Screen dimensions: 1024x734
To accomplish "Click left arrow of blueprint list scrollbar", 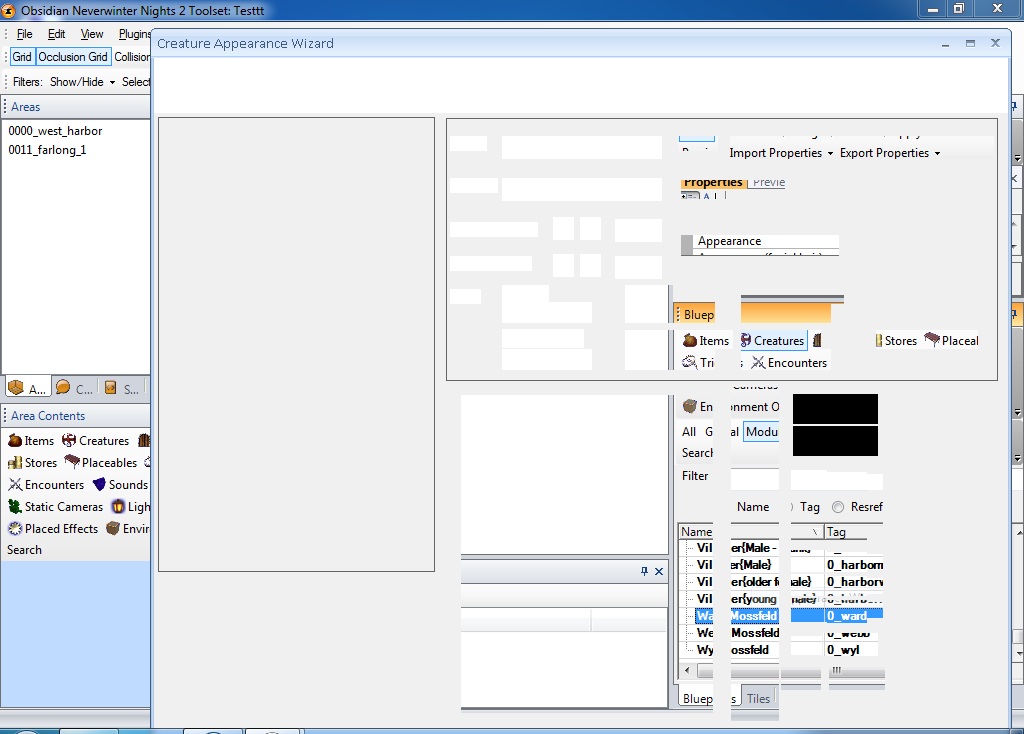I will pyautogui.click(x=686, y=670).
